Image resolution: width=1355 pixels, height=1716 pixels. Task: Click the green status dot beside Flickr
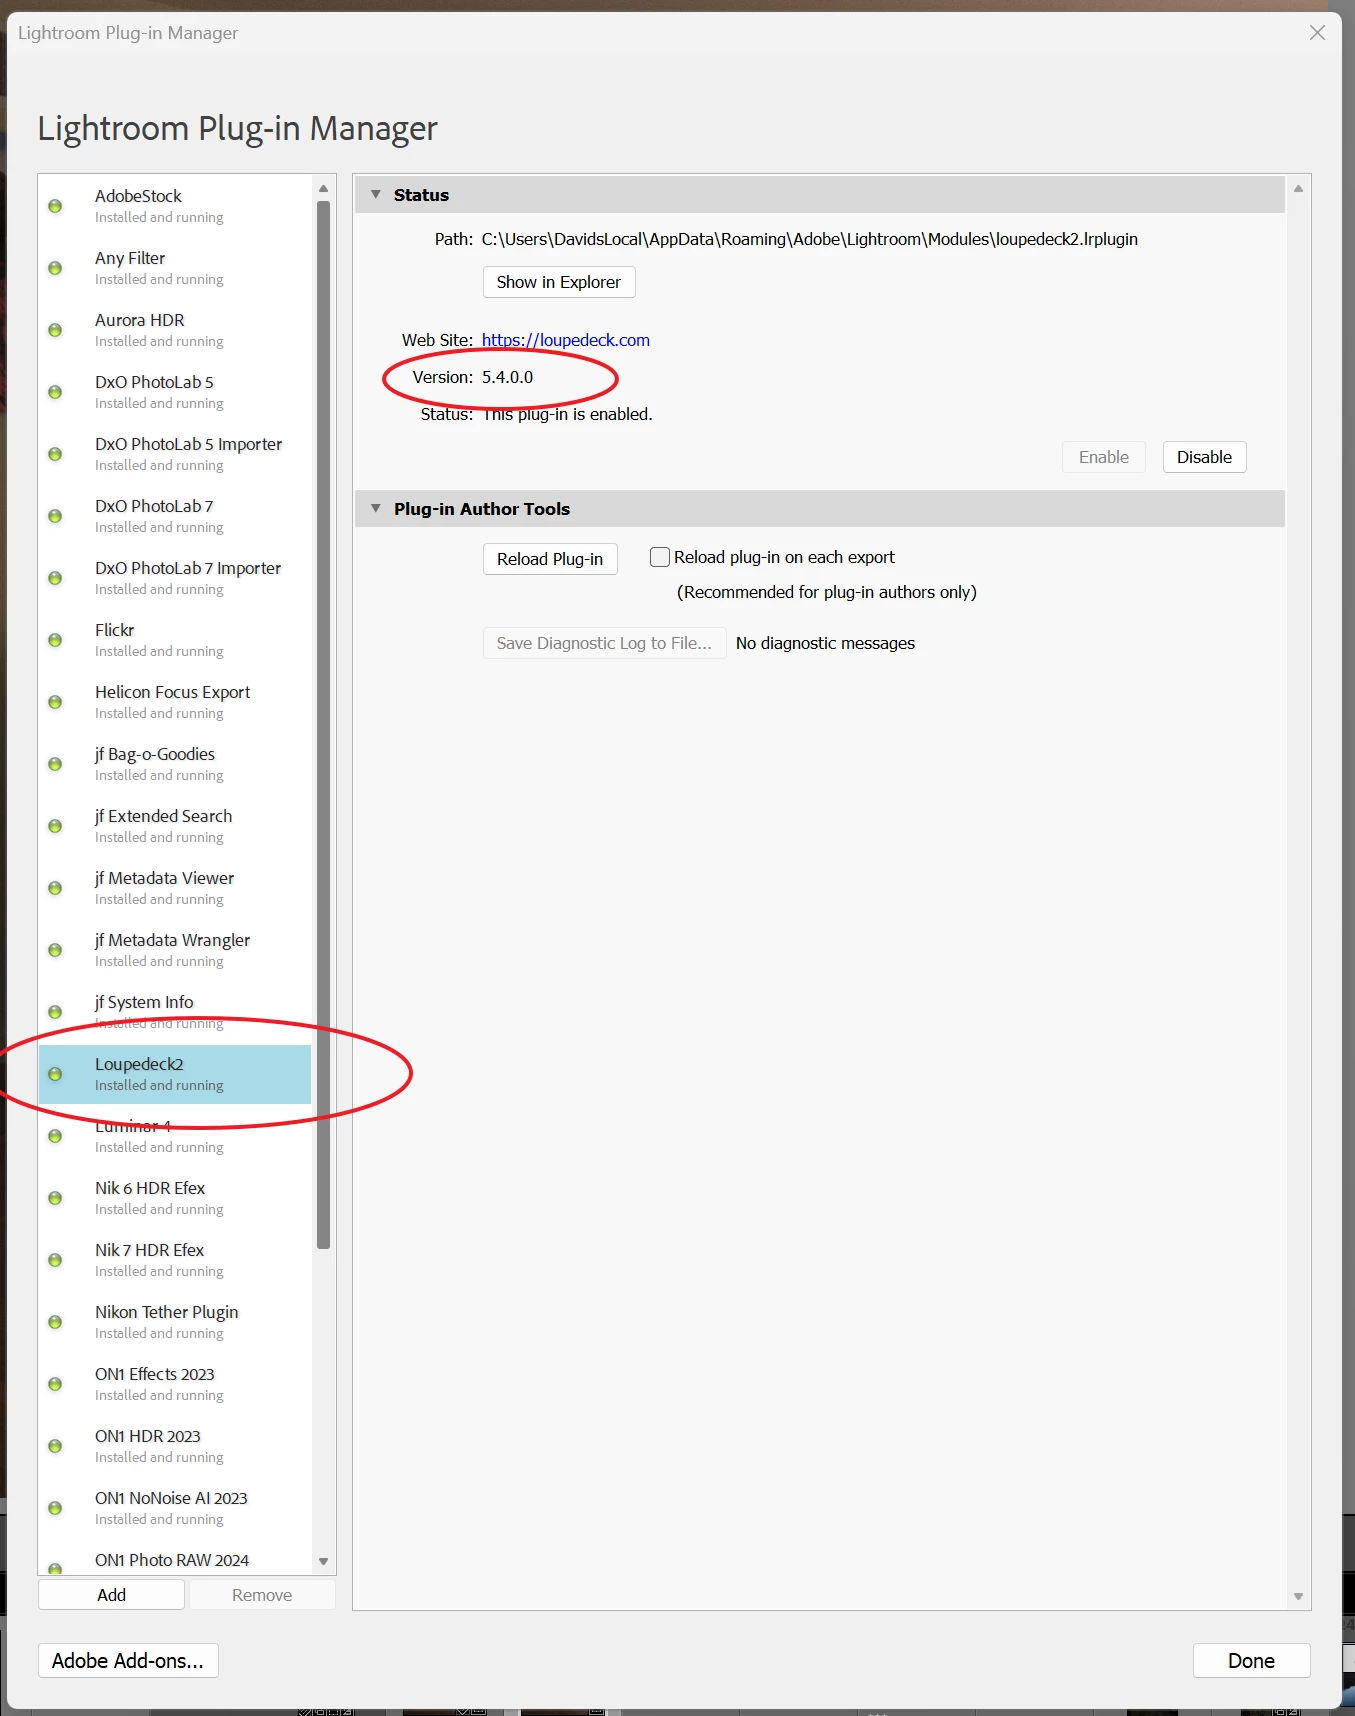click(55, 640)
